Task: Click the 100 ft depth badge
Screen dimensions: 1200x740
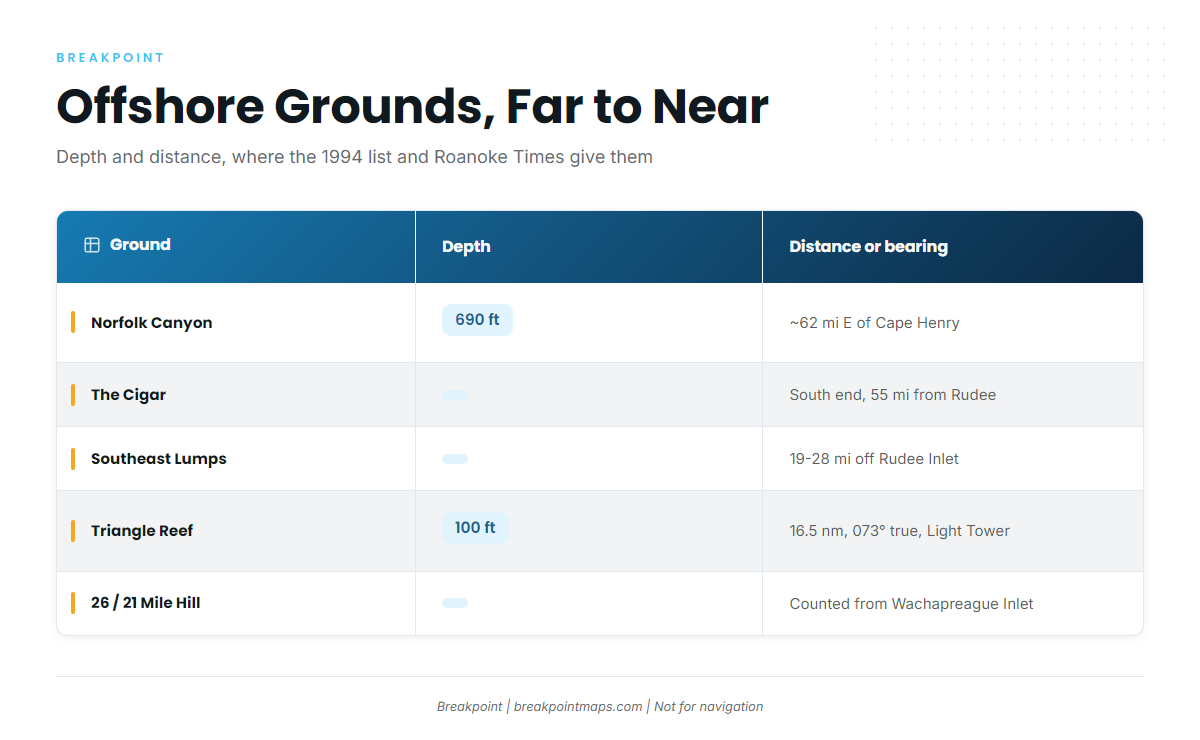Action: tap(475, 528)
